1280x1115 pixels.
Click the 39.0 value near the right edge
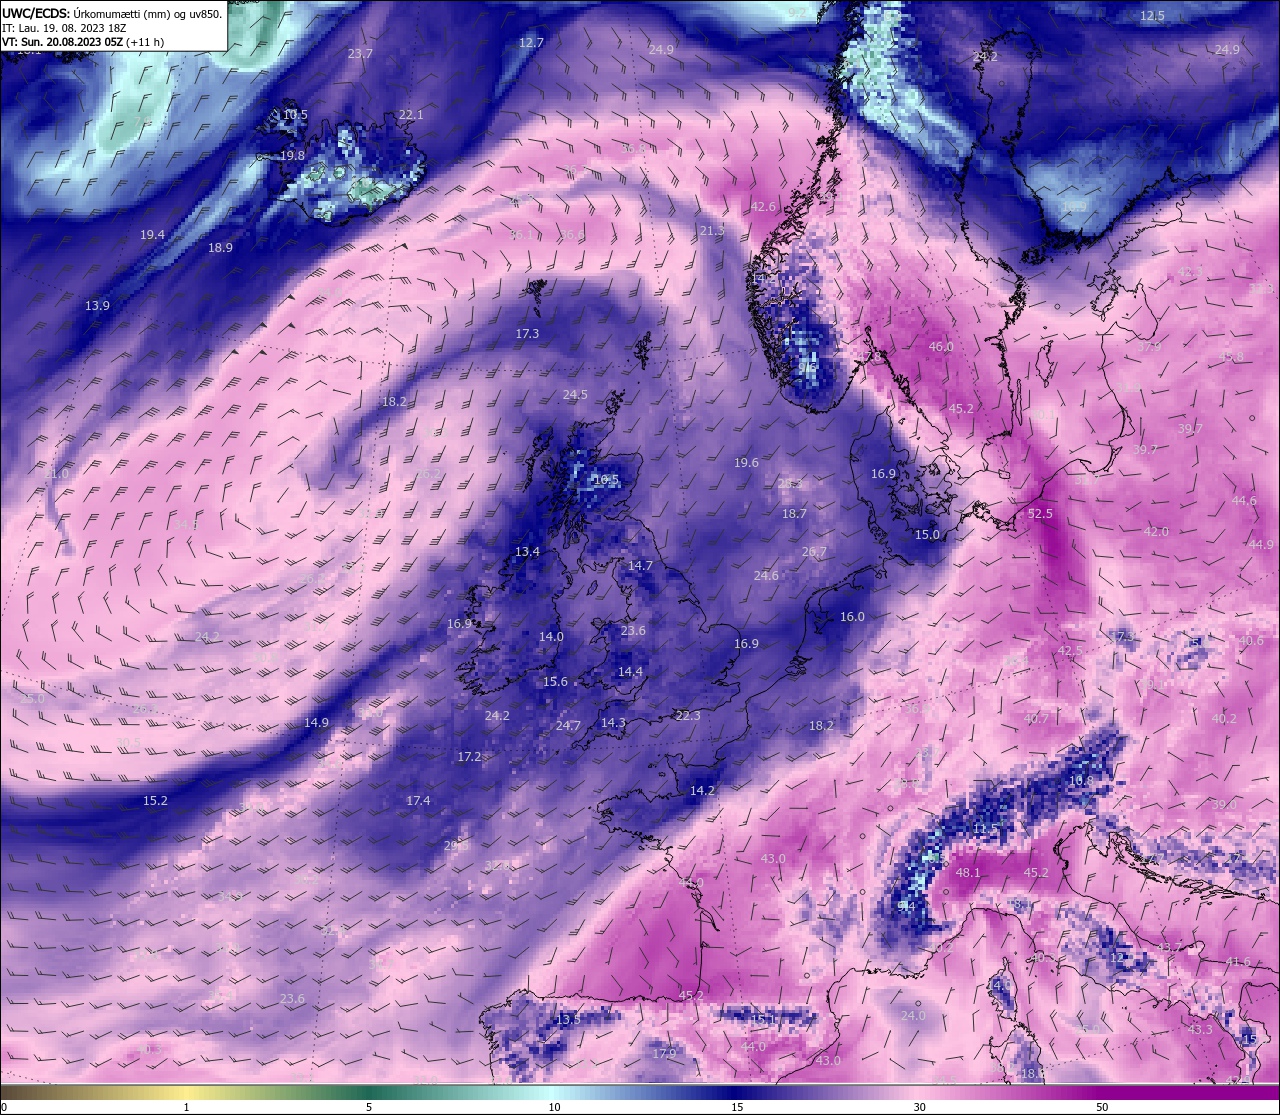[x=1224, y=805]
